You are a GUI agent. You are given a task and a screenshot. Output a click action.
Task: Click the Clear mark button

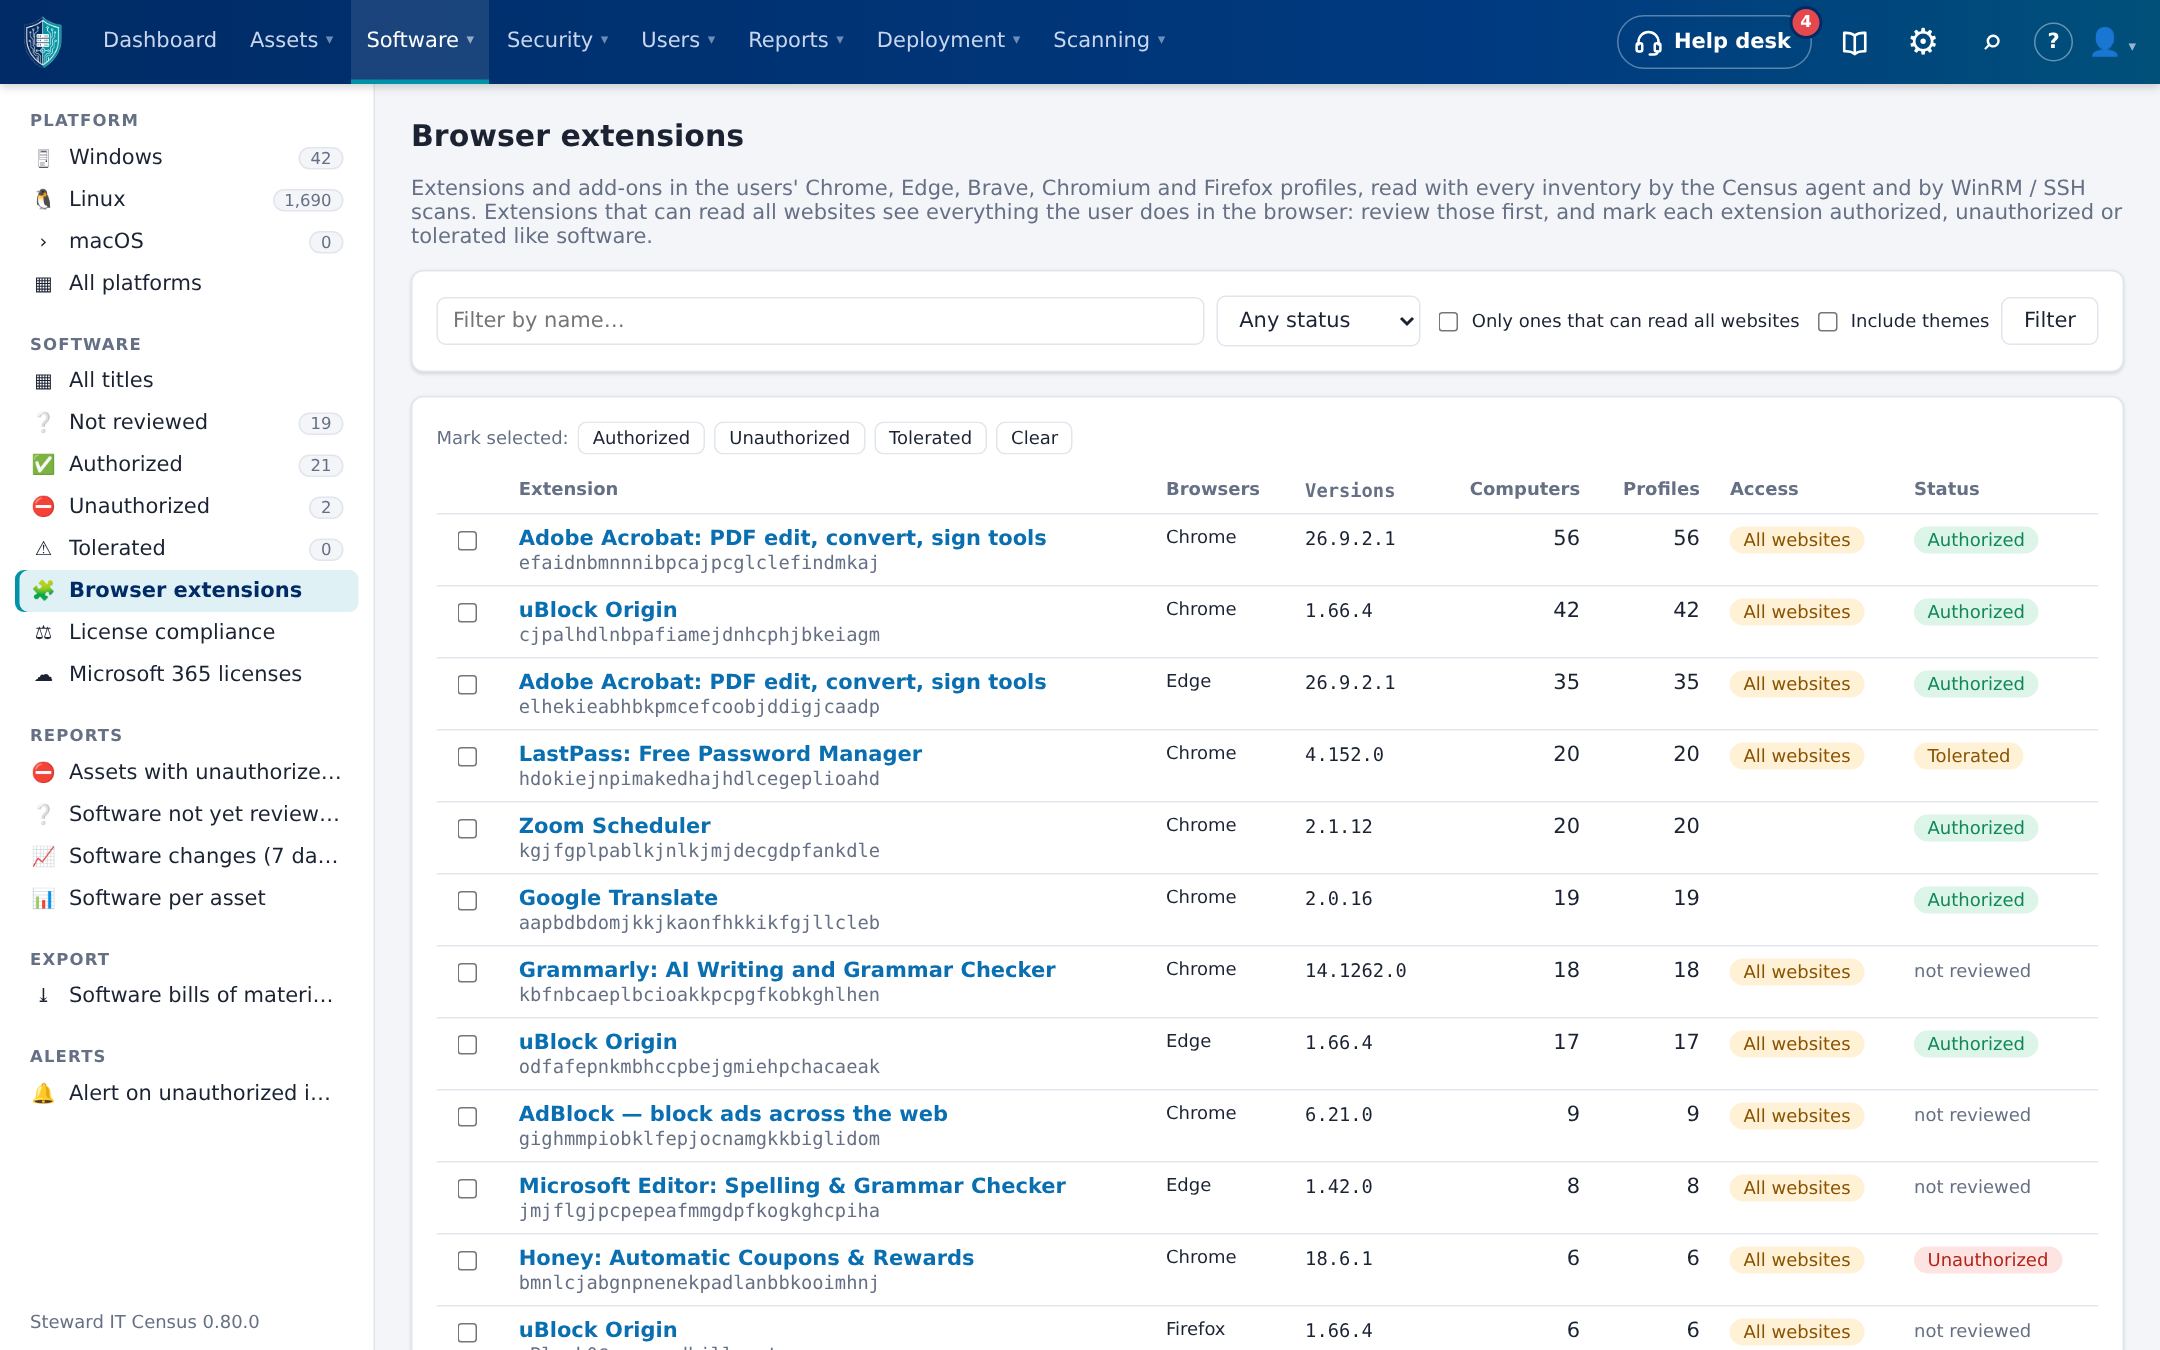(x=1034, y=438)
